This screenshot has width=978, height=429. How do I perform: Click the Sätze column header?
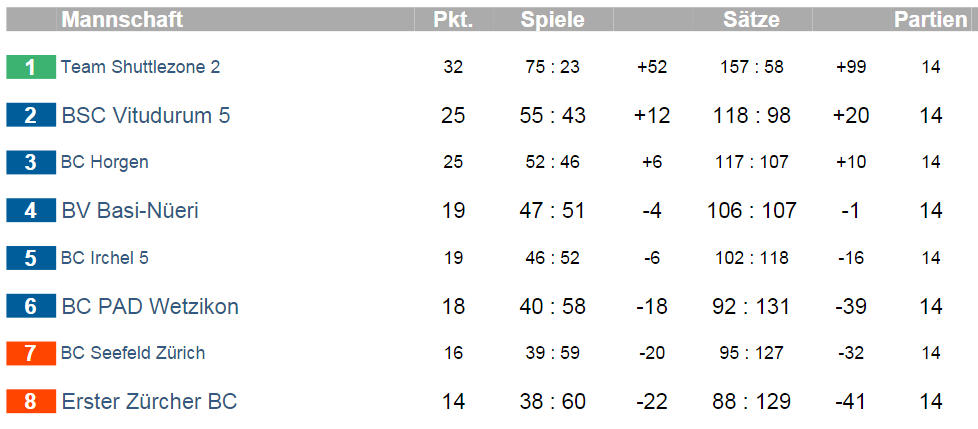coord(752,19)
